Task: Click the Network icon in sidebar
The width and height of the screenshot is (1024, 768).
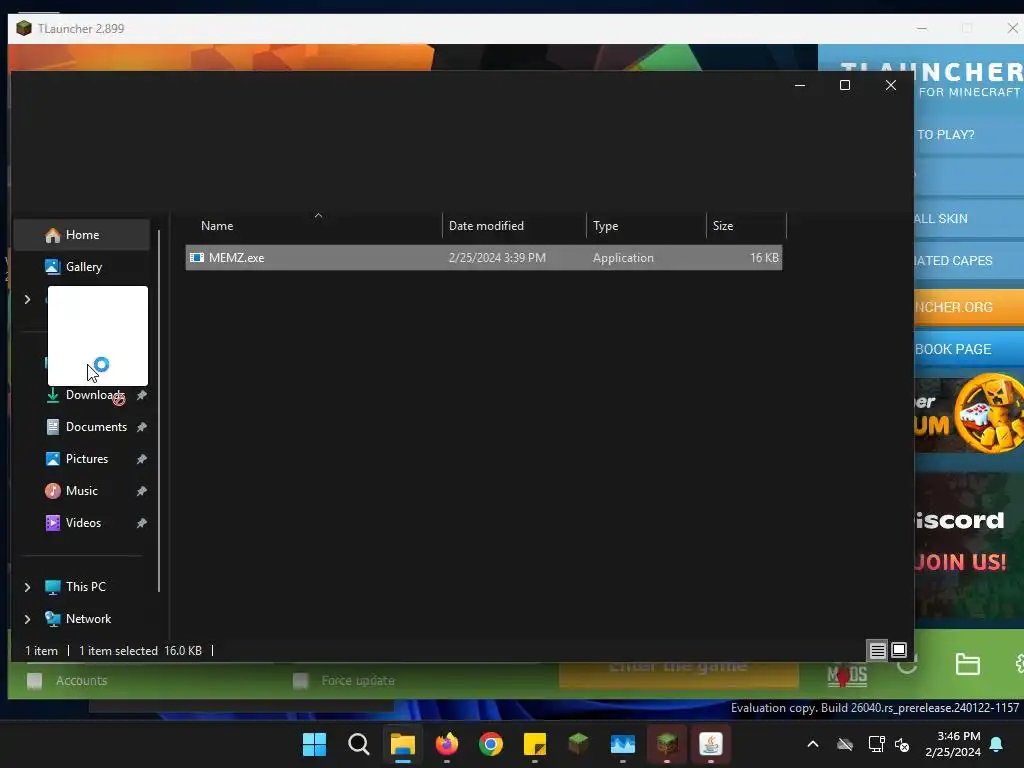Action: tap(52, 619)
